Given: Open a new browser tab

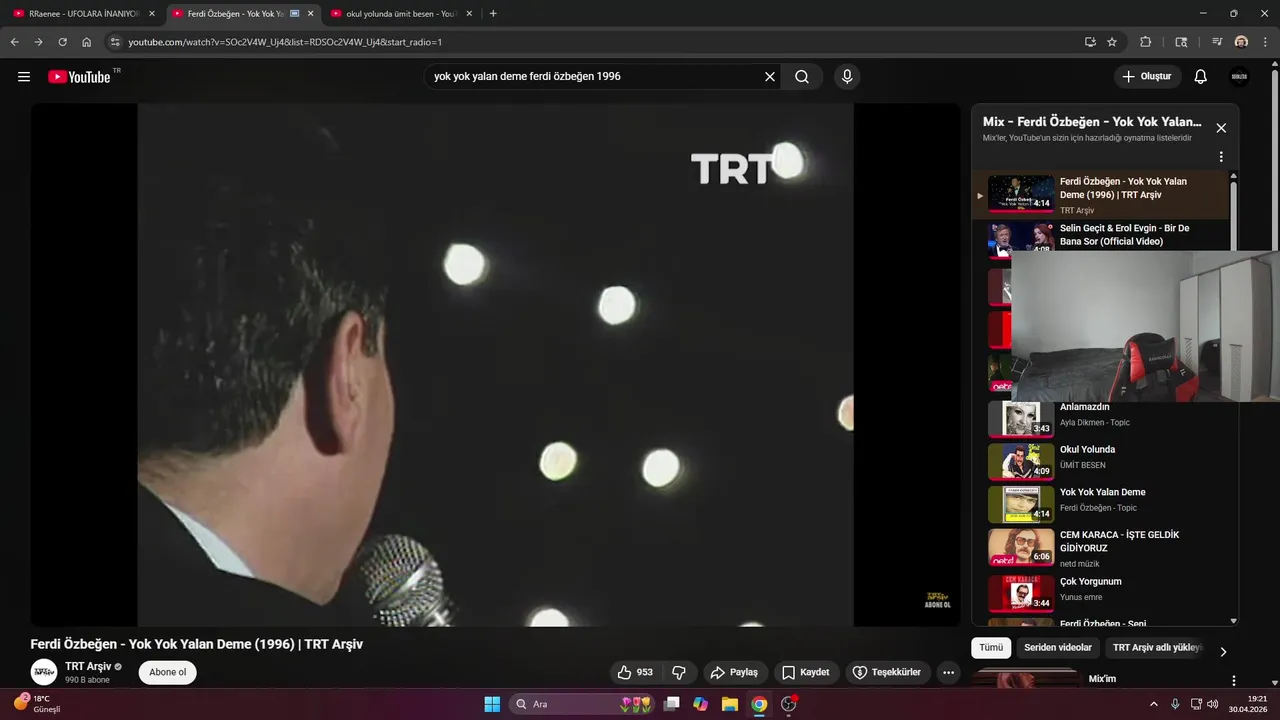Looking at the screenshot, I should tap(493, 14).
